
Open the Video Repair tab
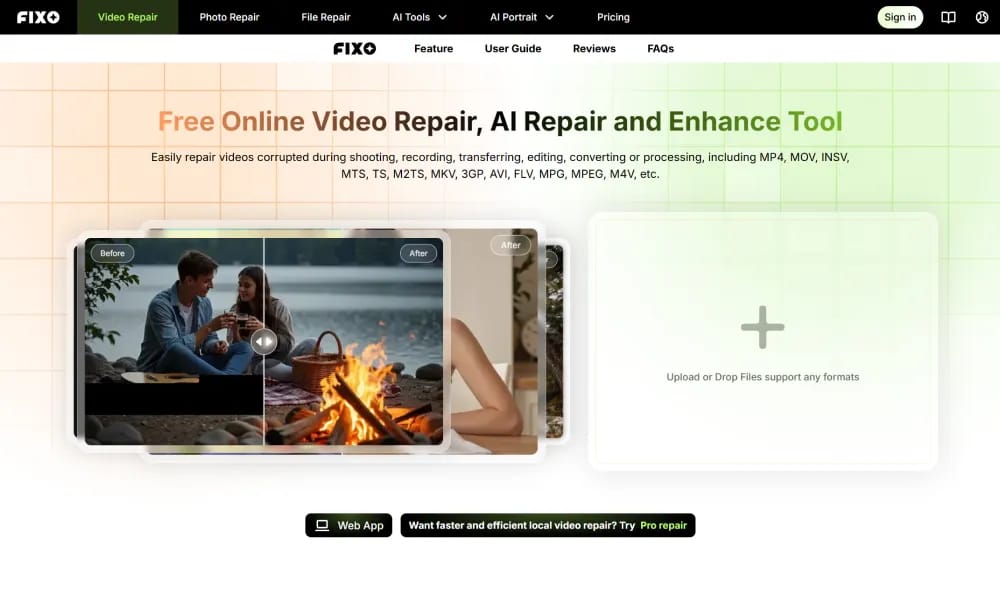[128, 17]
